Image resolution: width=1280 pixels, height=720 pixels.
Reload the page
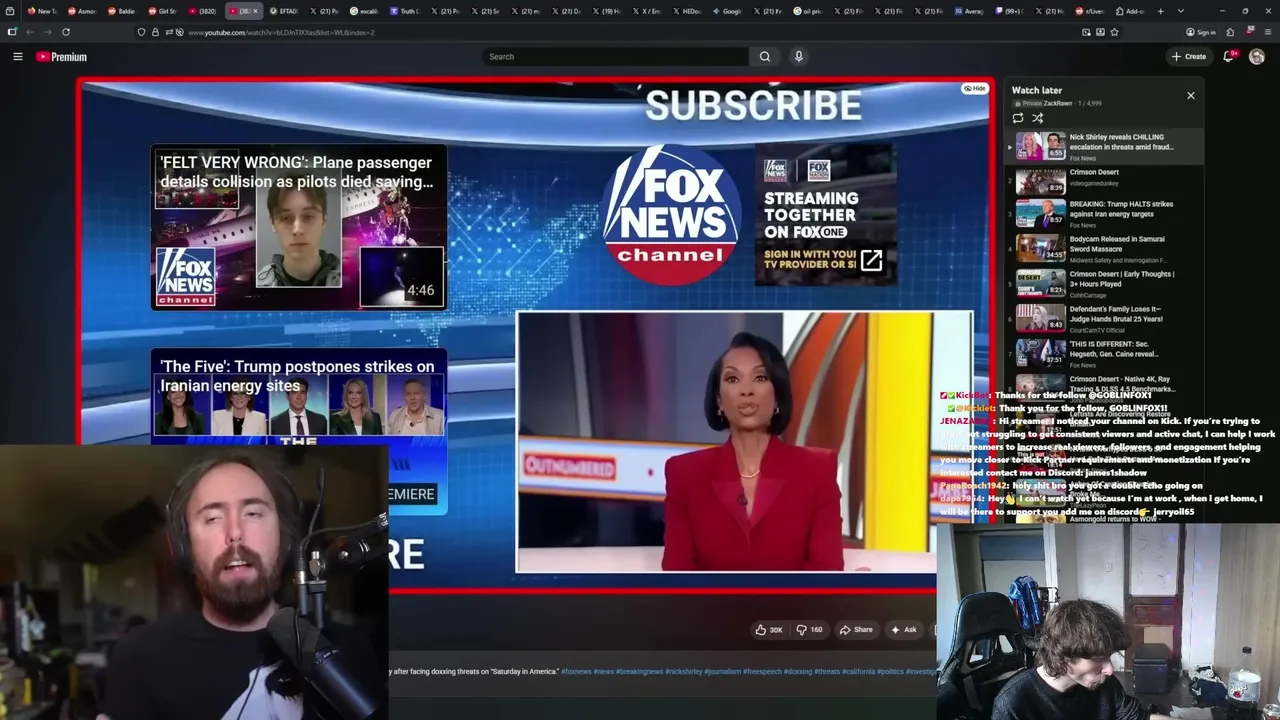(x=66, y=32)
